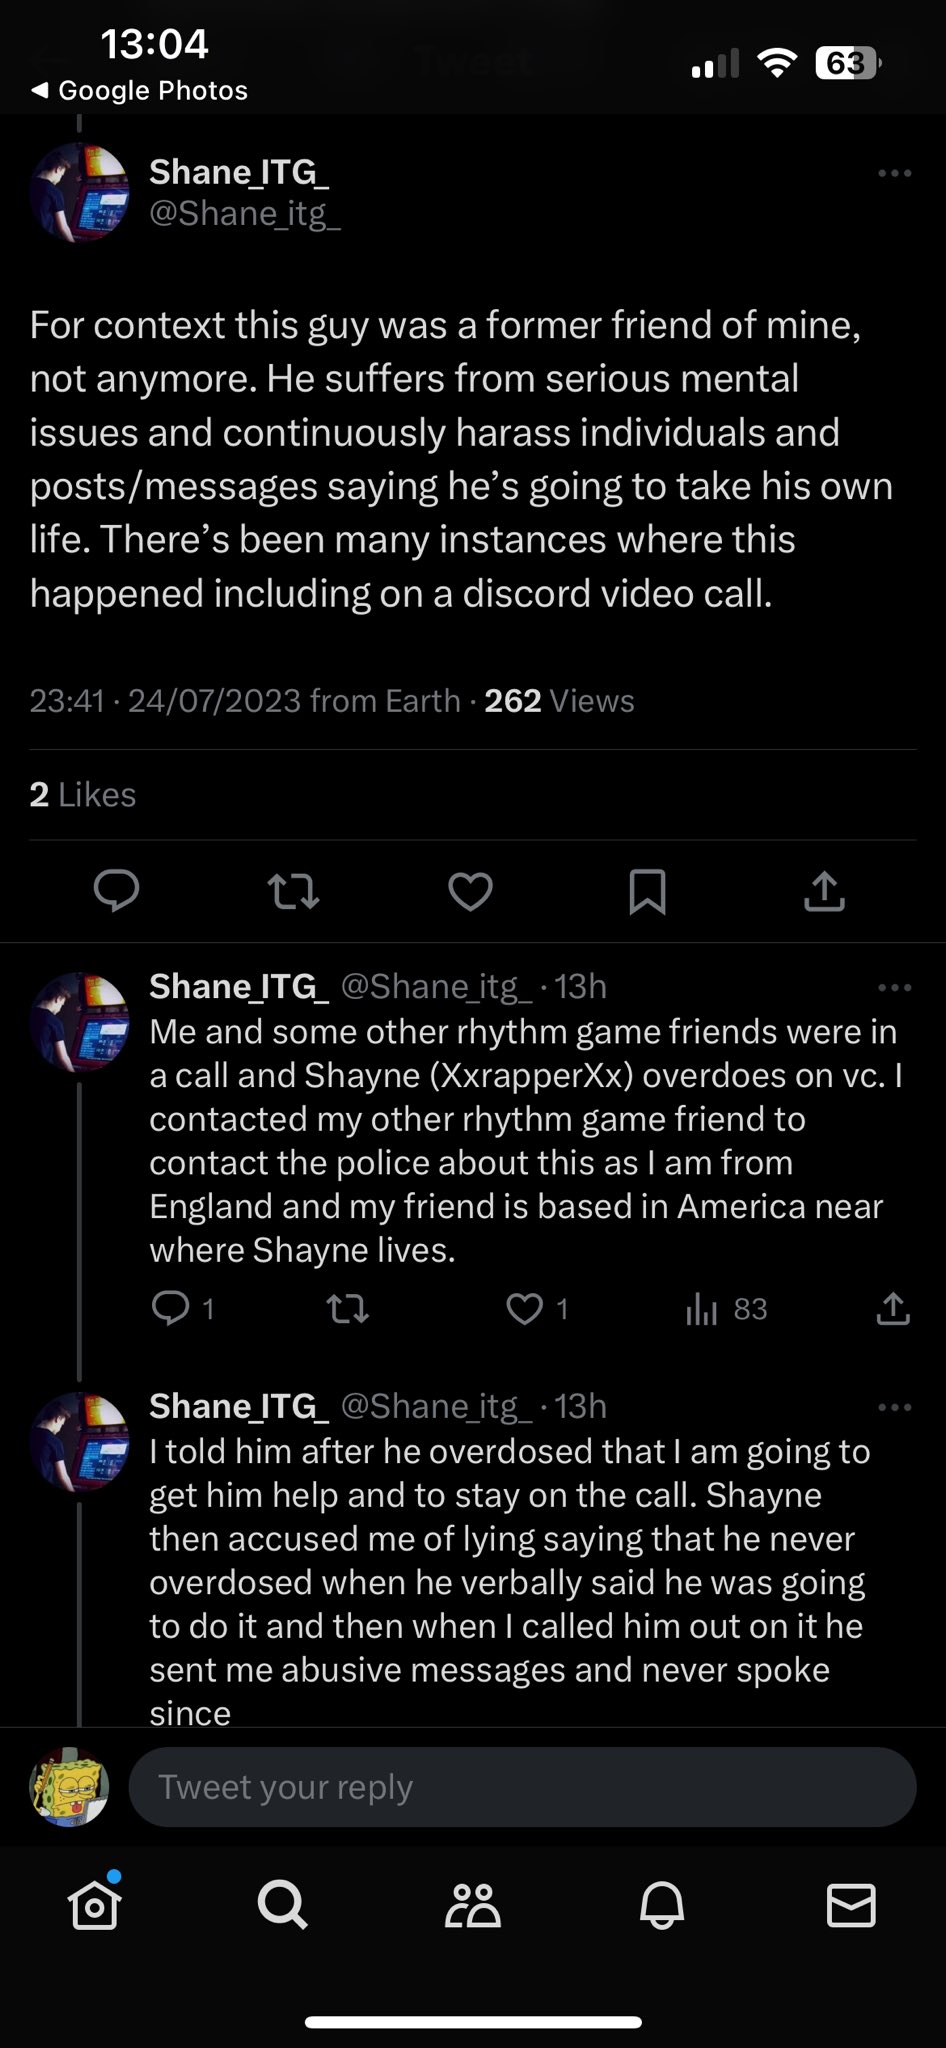Retweet the first reply tweet
946x2048 pixels.
pyautogui.click(x=348, y=1309)
